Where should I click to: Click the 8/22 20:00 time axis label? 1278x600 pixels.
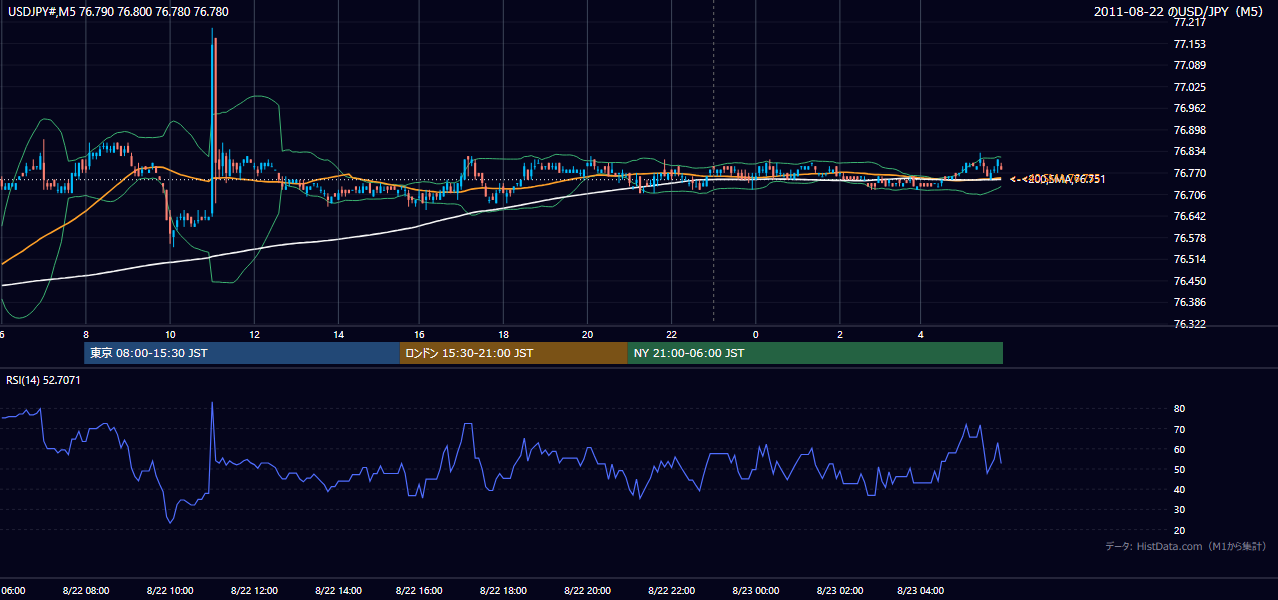(x=588, y=591)
